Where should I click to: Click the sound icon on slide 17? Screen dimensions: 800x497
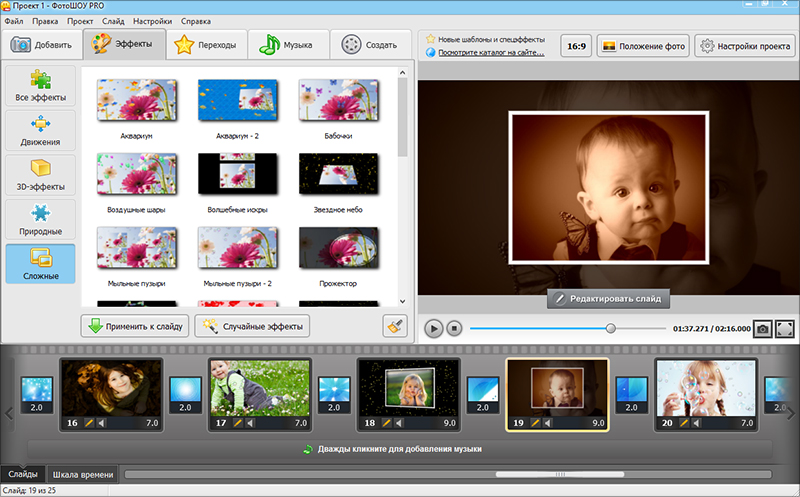pyautogui.click(x=252, y=423)
